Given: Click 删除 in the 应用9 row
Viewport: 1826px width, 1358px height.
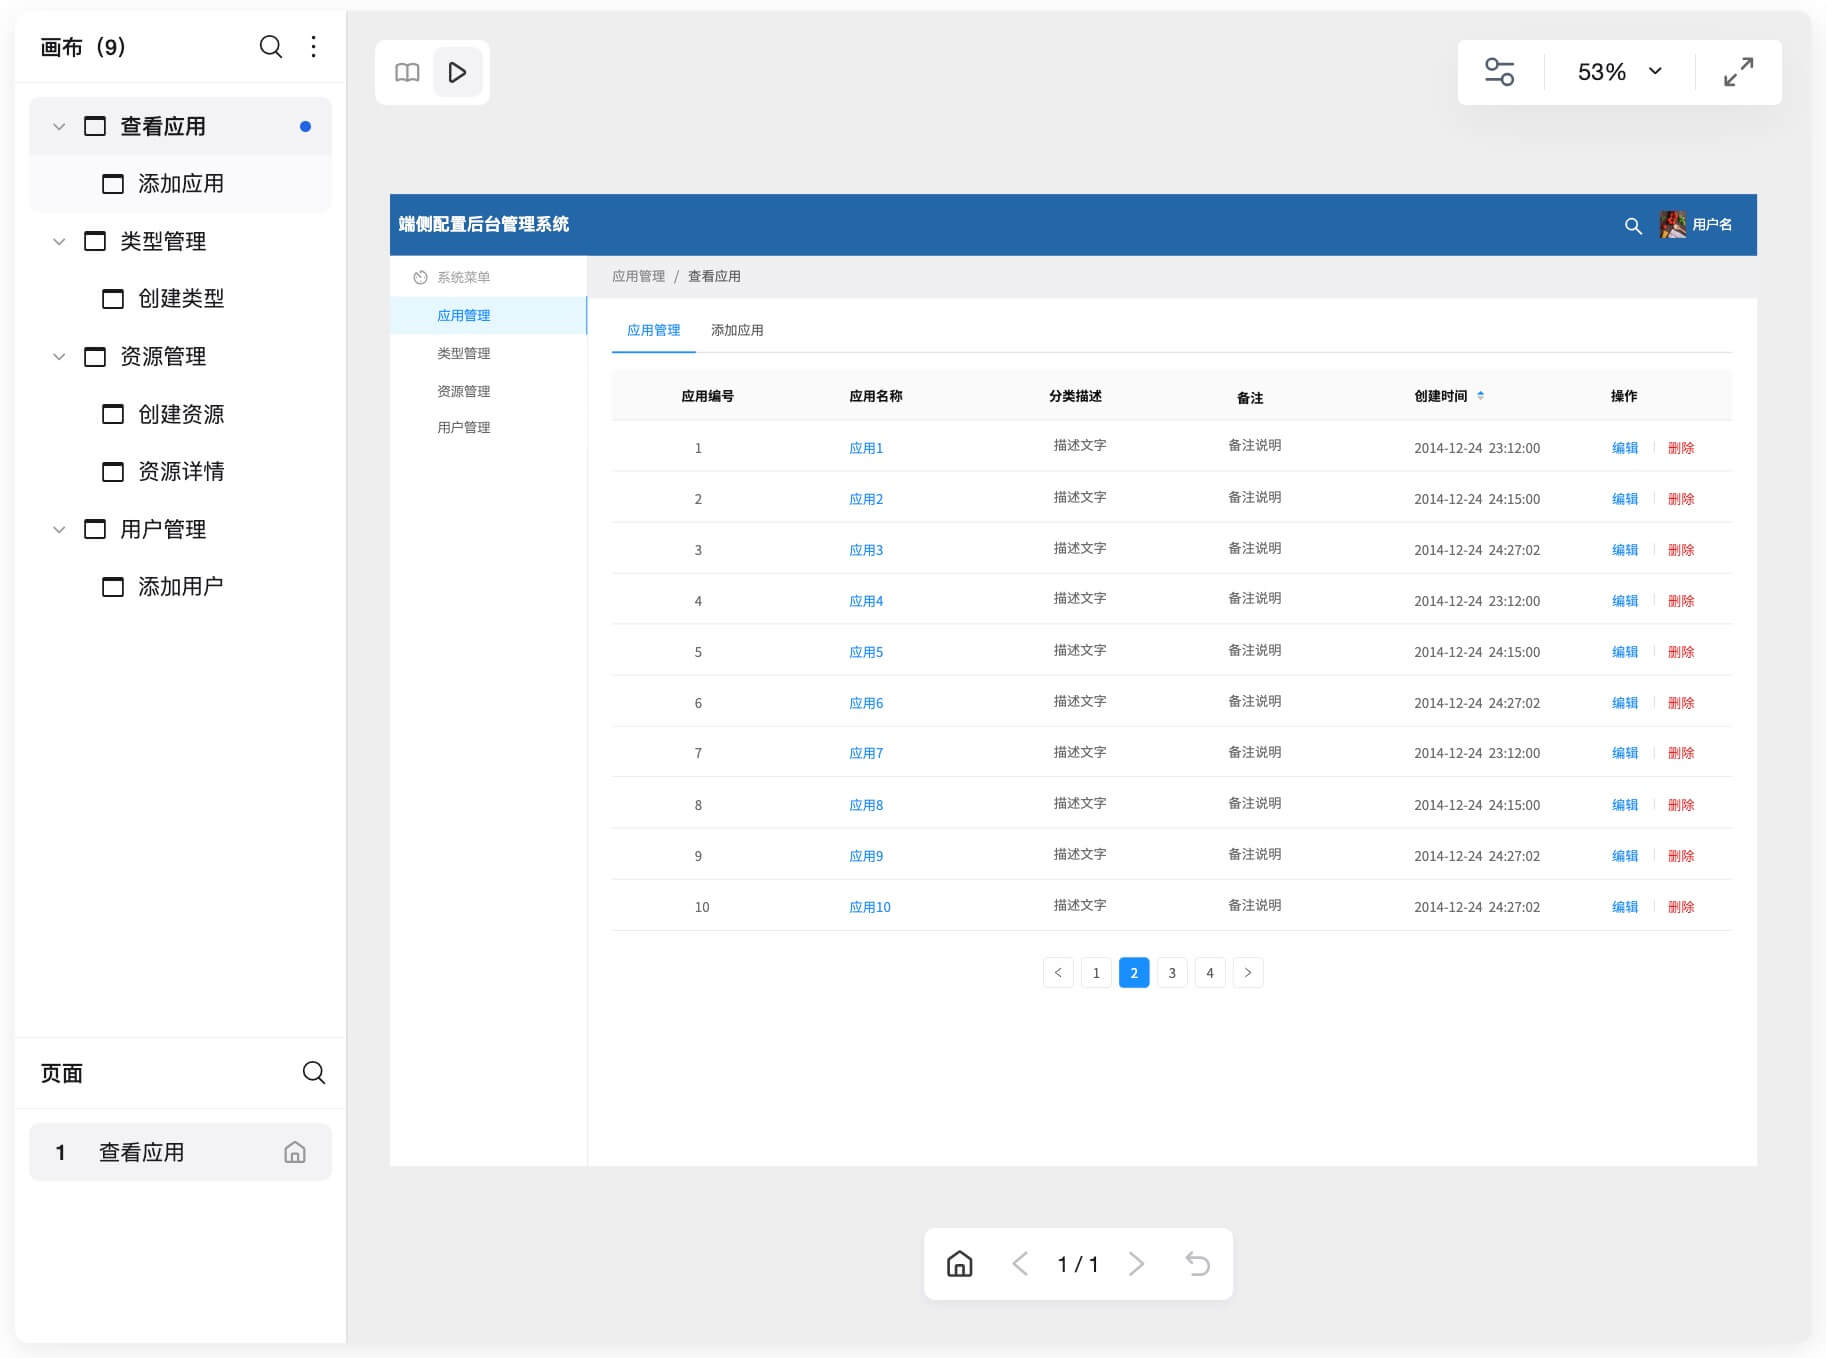Looking at the screenshot, I should point(1681,856).
